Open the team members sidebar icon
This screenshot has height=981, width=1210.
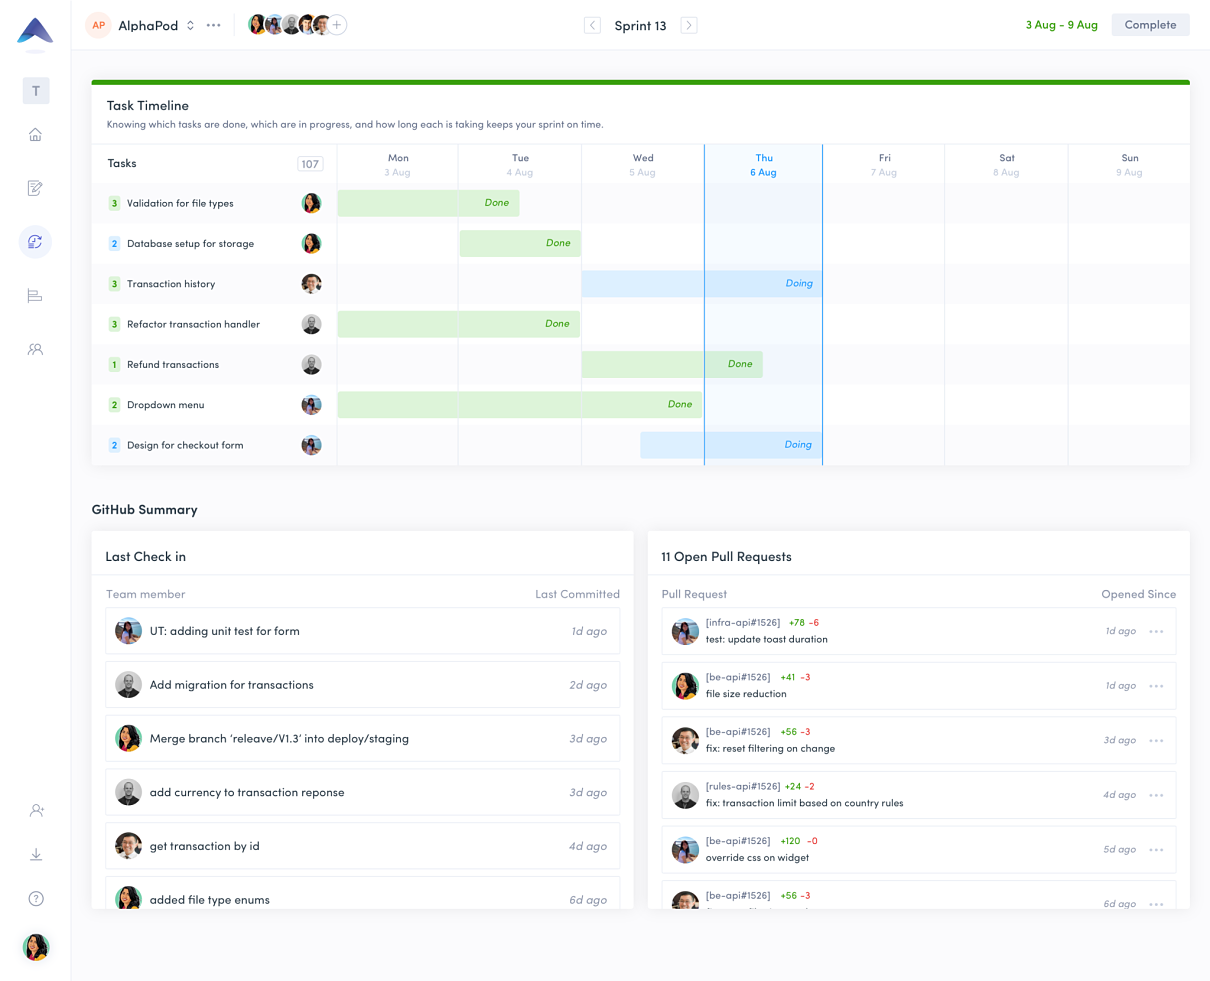[35, 350]
